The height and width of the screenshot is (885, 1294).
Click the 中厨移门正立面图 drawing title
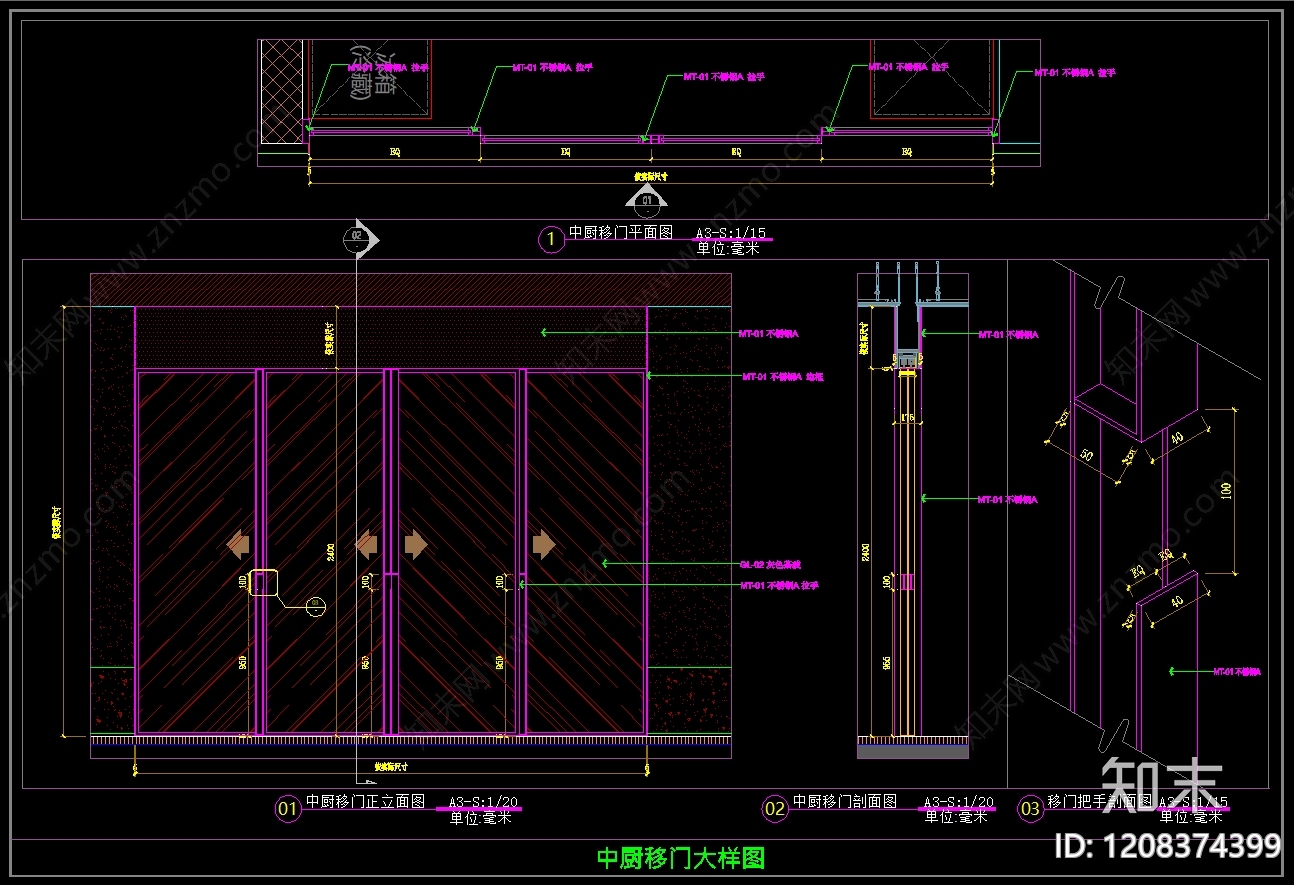point(366,801)
